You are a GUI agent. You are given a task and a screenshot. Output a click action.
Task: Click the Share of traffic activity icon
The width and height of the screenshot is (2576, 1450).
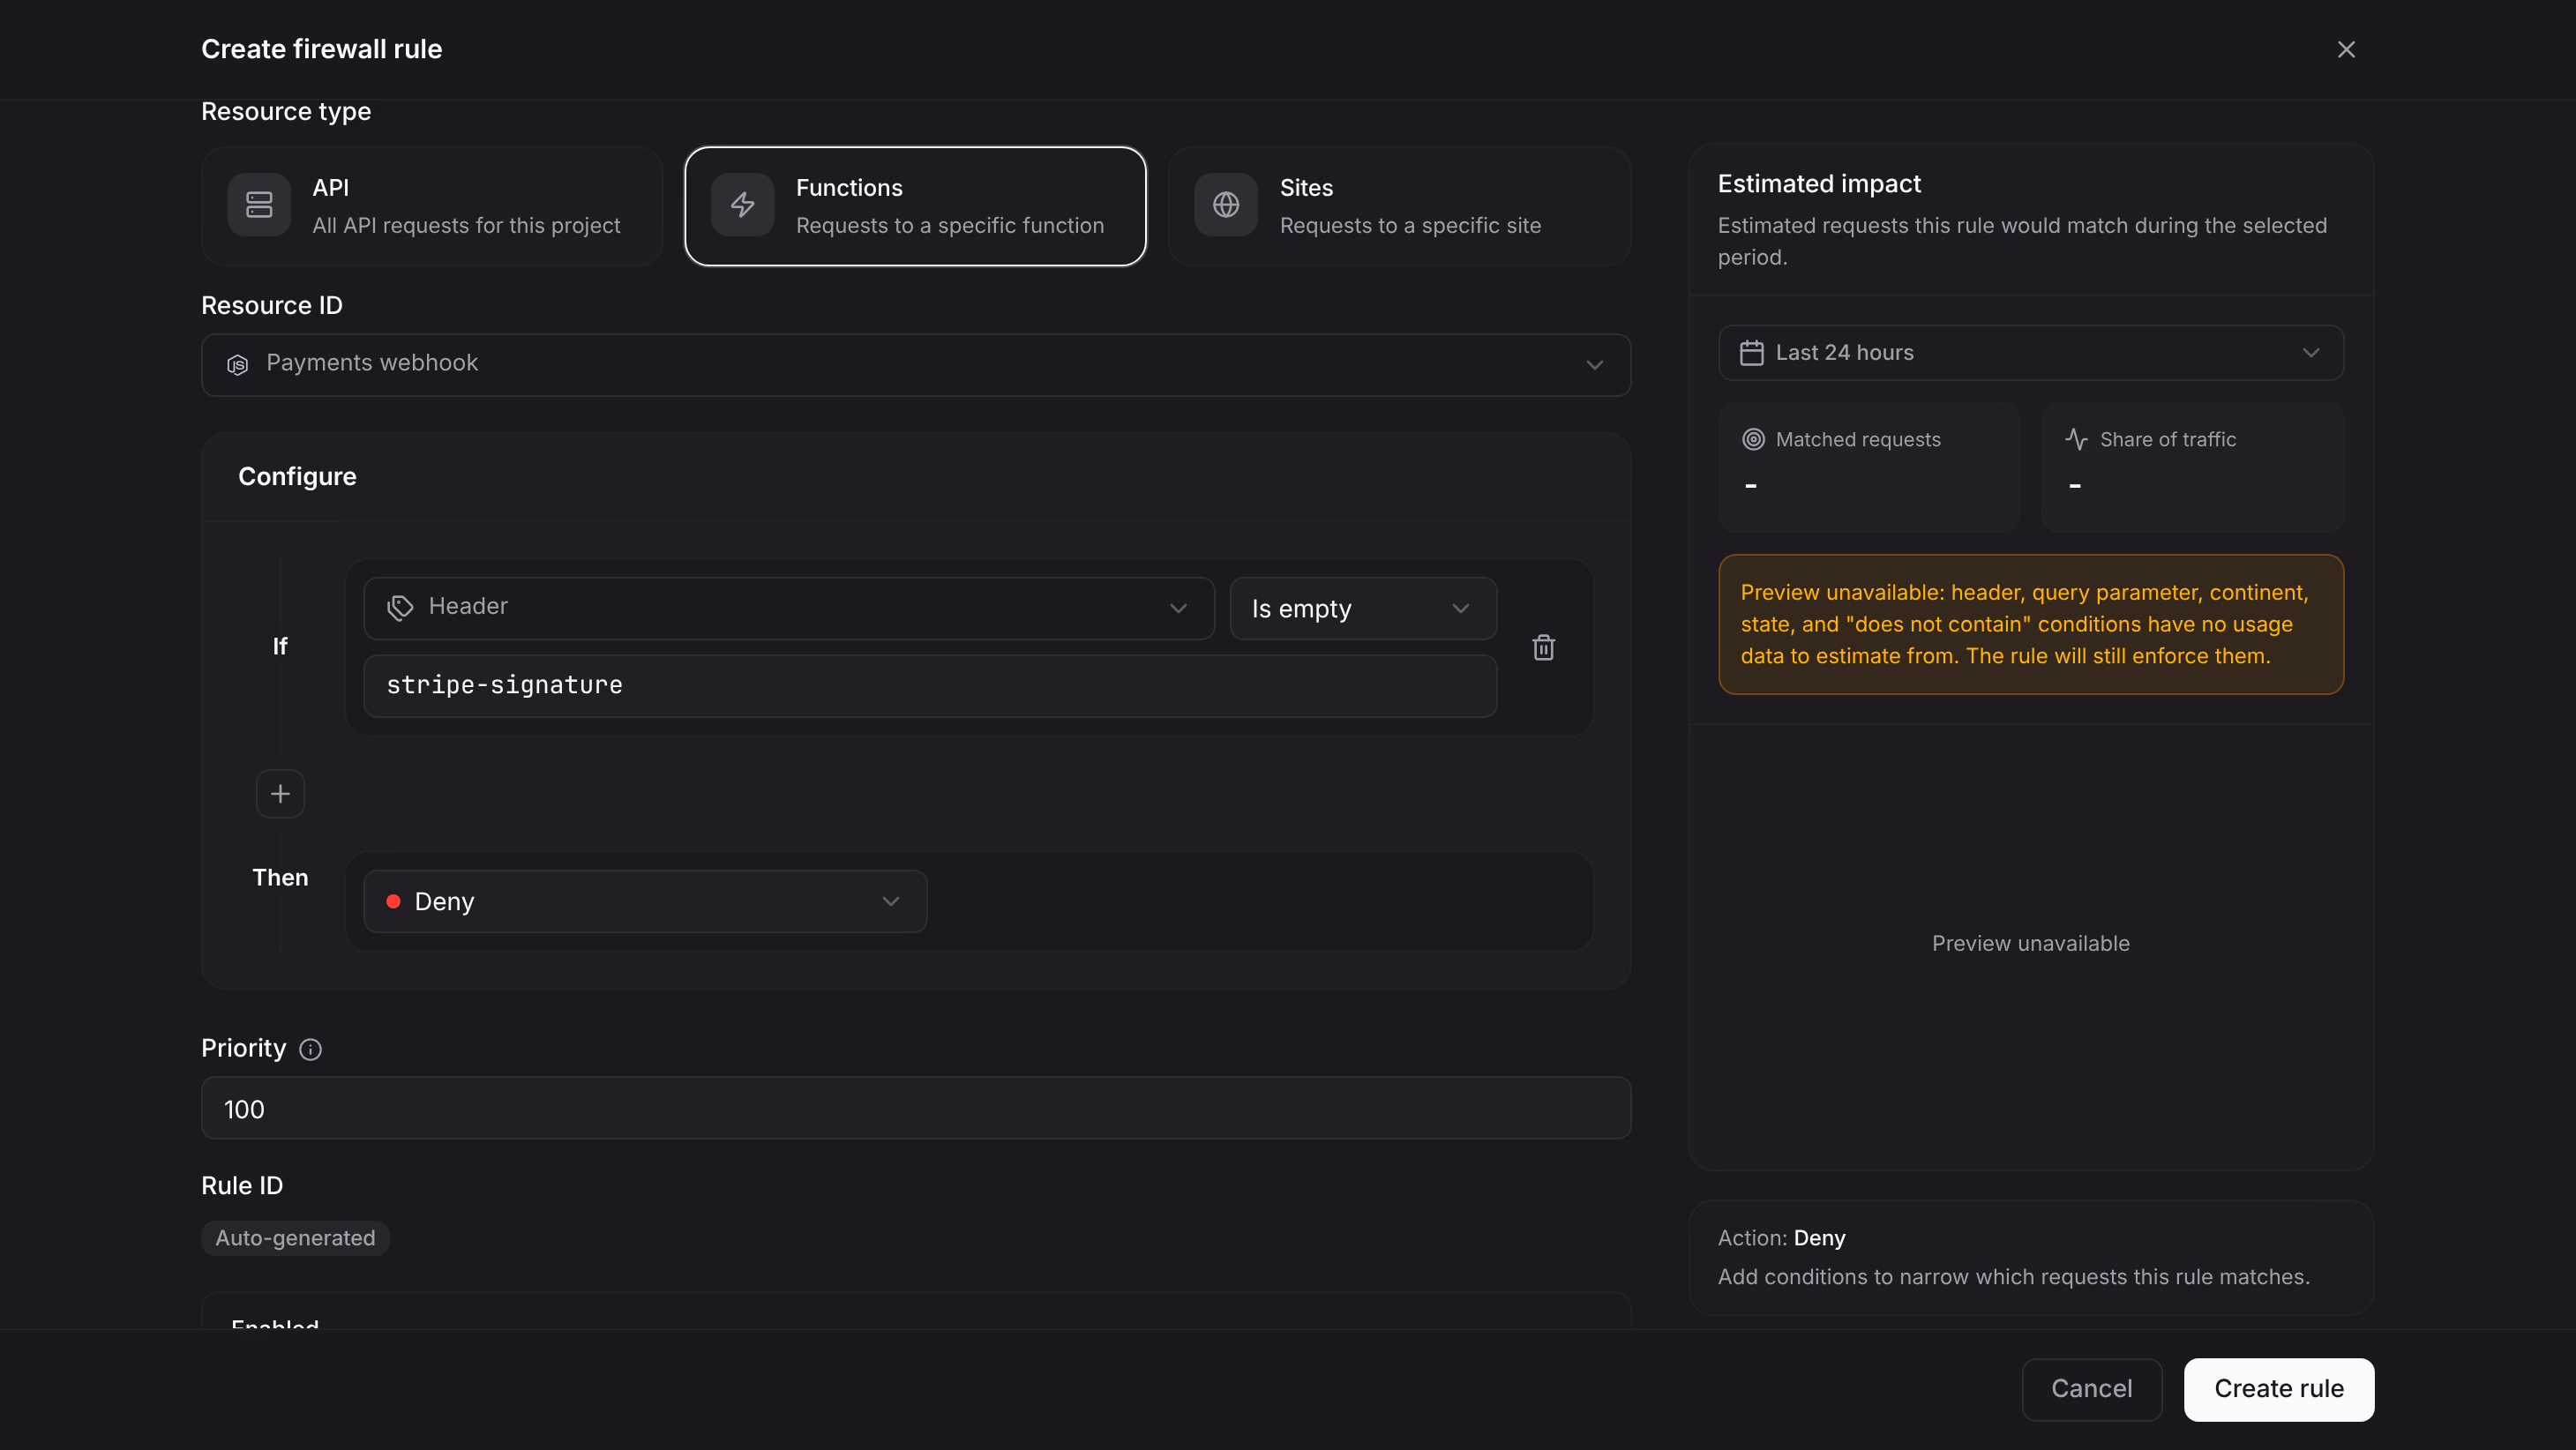(2076, 439)
